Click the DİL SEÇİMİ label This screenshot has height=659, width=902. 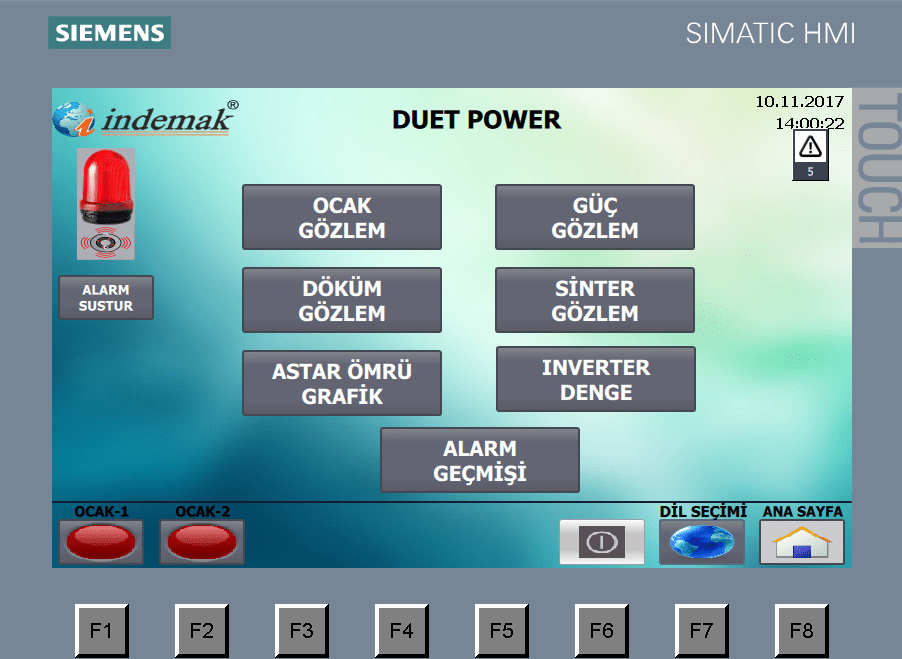[x=703, y=511]
